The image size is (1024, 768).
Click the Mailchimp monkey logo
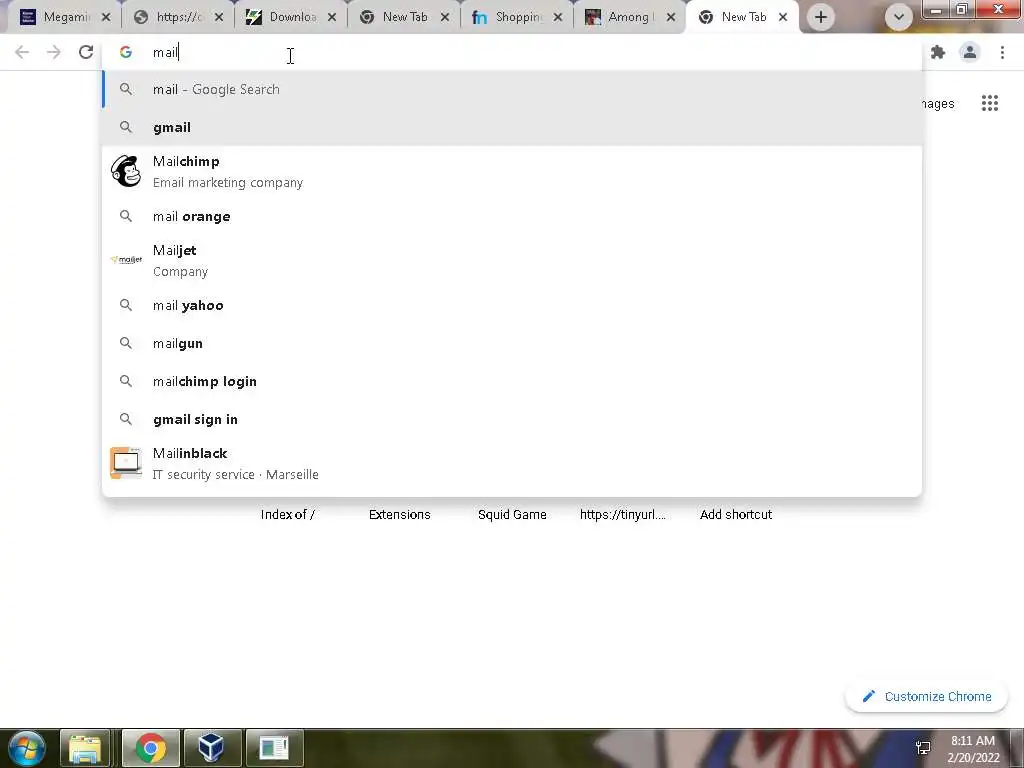pos(126,171)
